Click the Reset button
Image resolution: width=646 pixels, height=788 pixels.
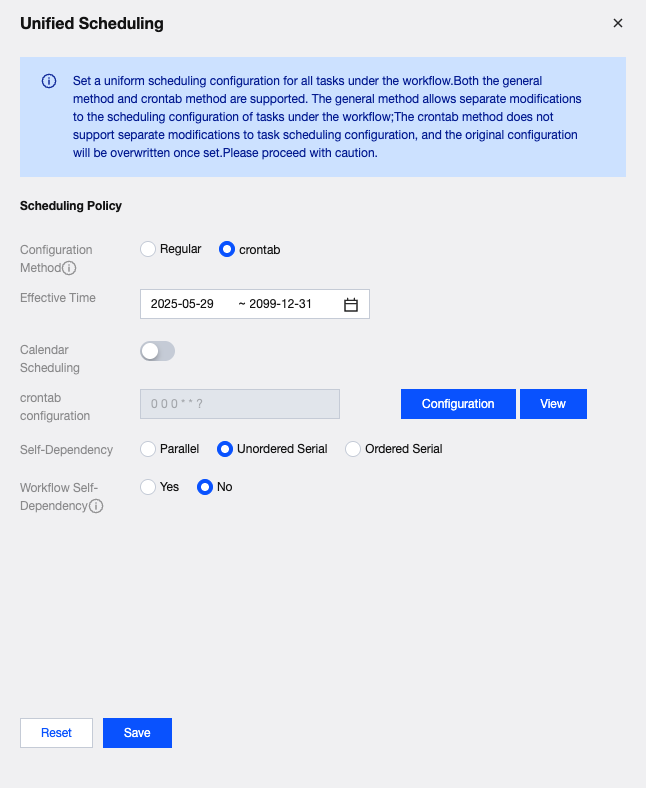tap(56, 733)
